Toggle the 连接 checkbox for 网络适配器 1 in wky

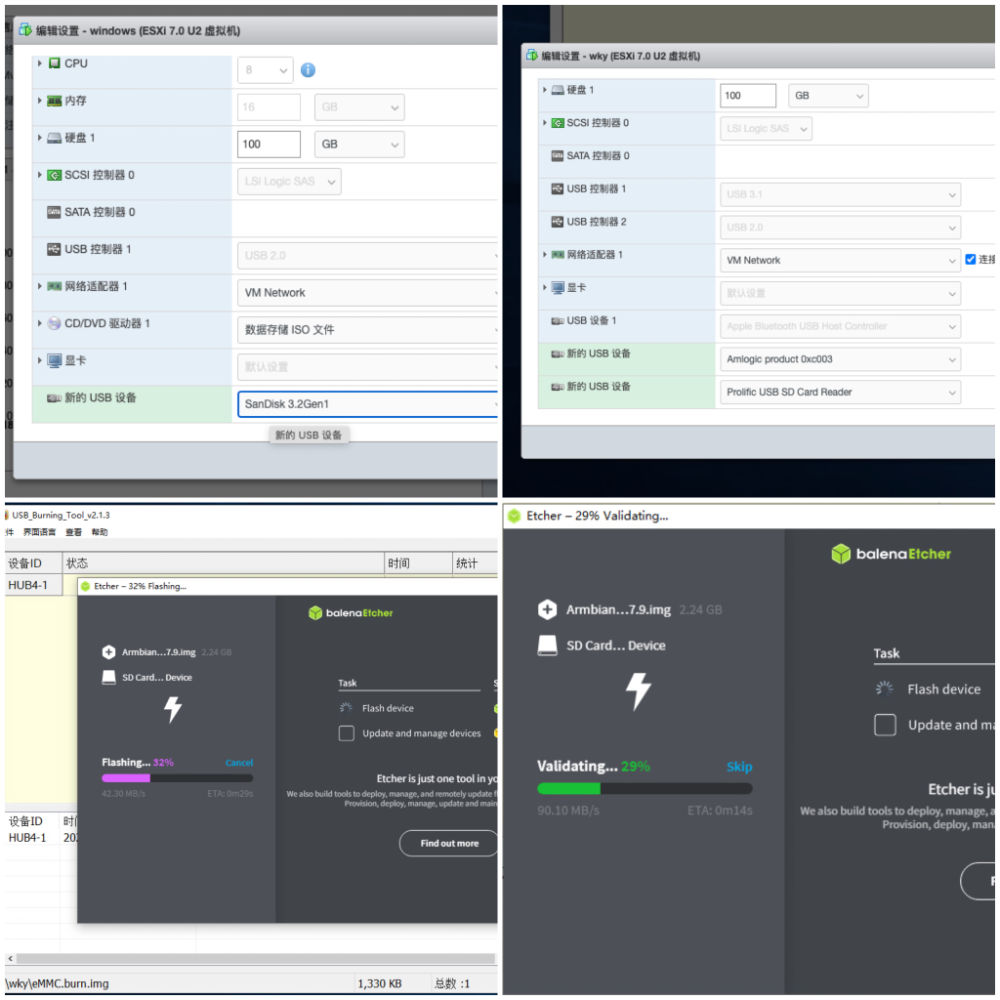click(x=970, y=259)
